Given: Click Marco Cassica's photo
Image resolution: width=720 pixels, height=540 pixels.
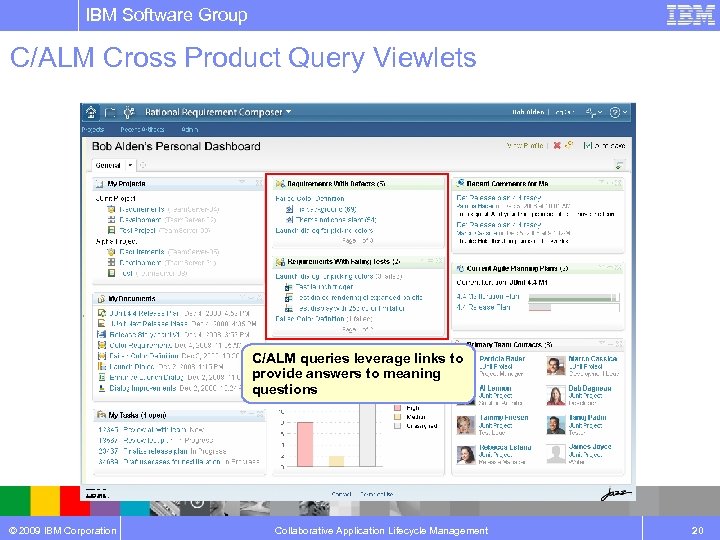Looking at the screenshot, I should coord(556,366).
